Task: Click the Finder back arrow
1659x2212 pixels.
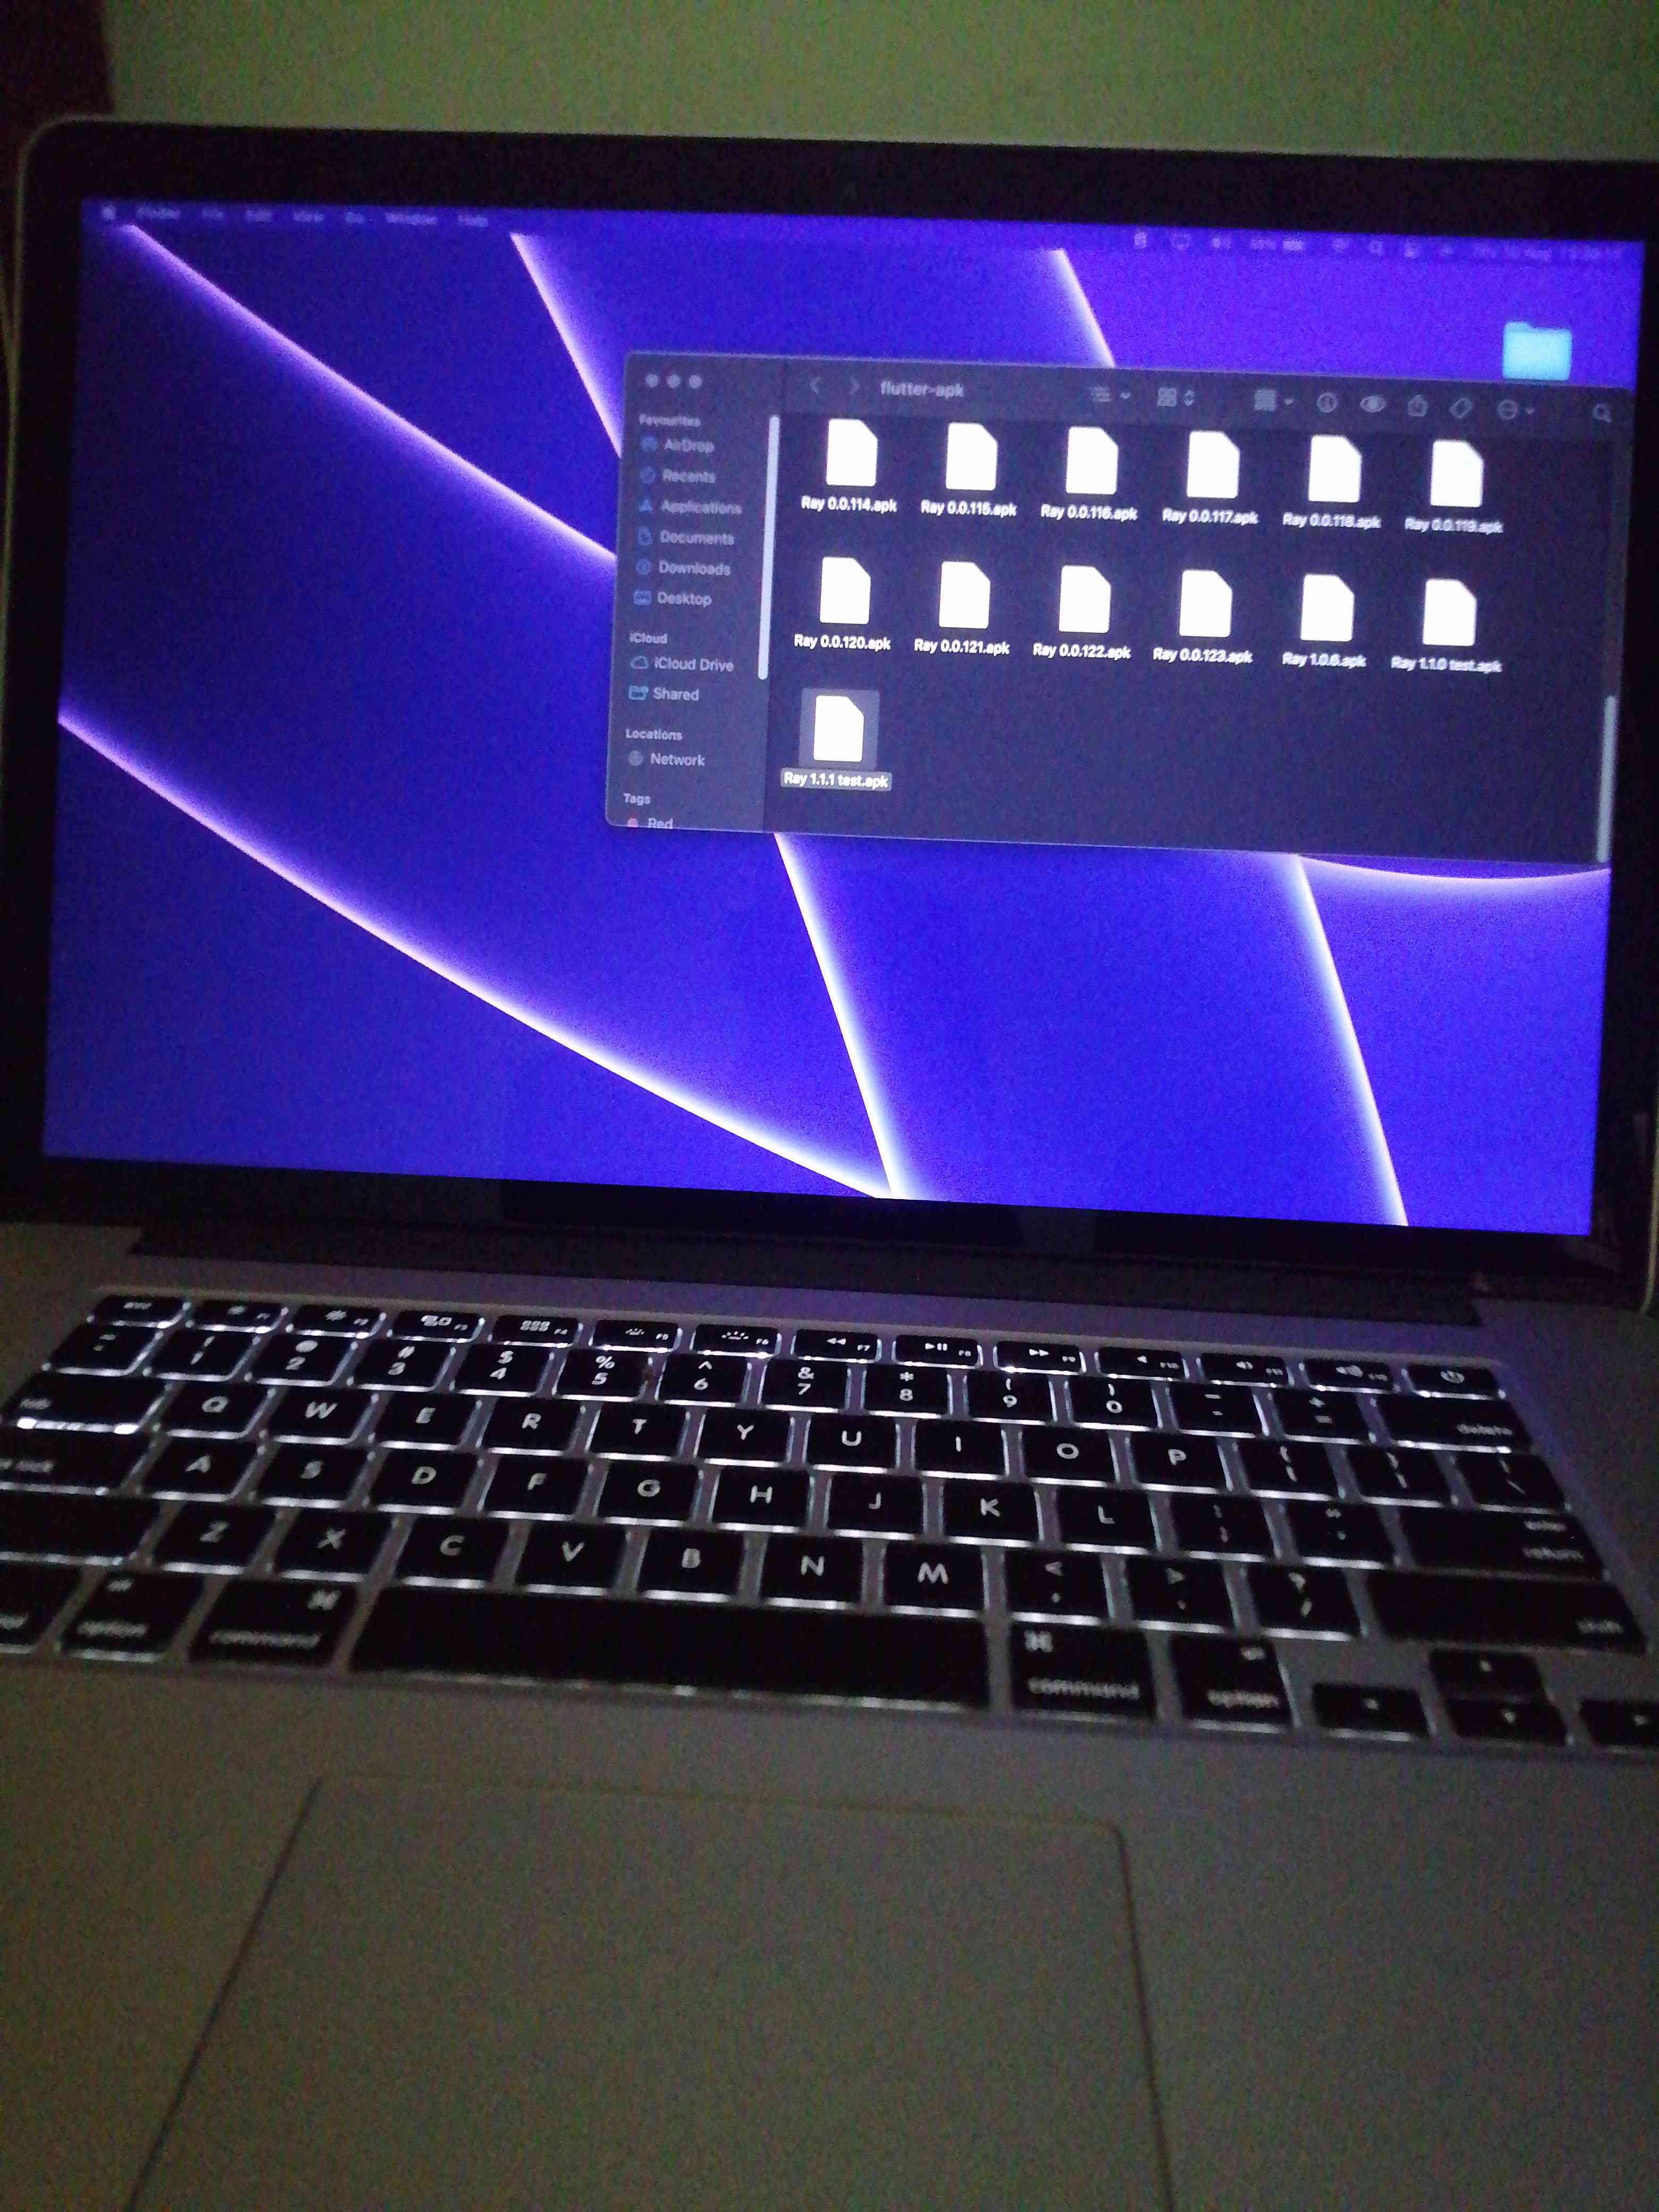Action: pos(815,386)
